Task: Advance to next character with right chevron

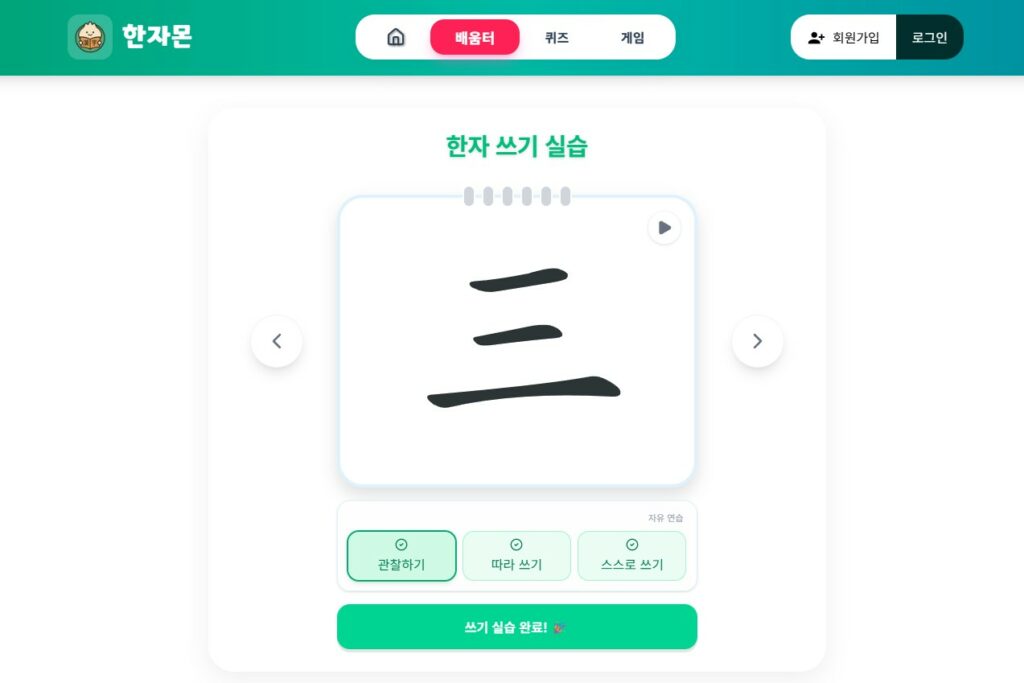Action: click(x=757, y=341)
